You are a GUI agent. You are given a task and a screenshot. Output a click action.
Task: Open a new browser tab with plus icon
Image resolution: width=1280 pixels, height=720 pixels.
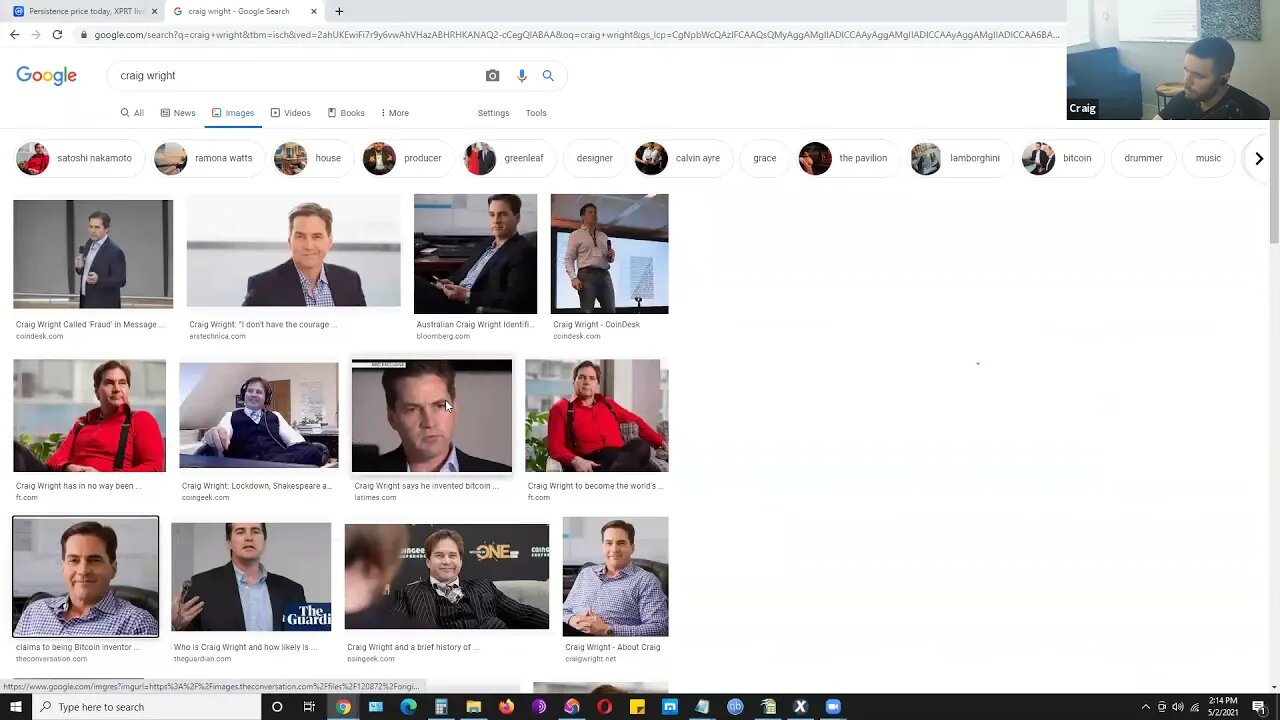[339, 11]
